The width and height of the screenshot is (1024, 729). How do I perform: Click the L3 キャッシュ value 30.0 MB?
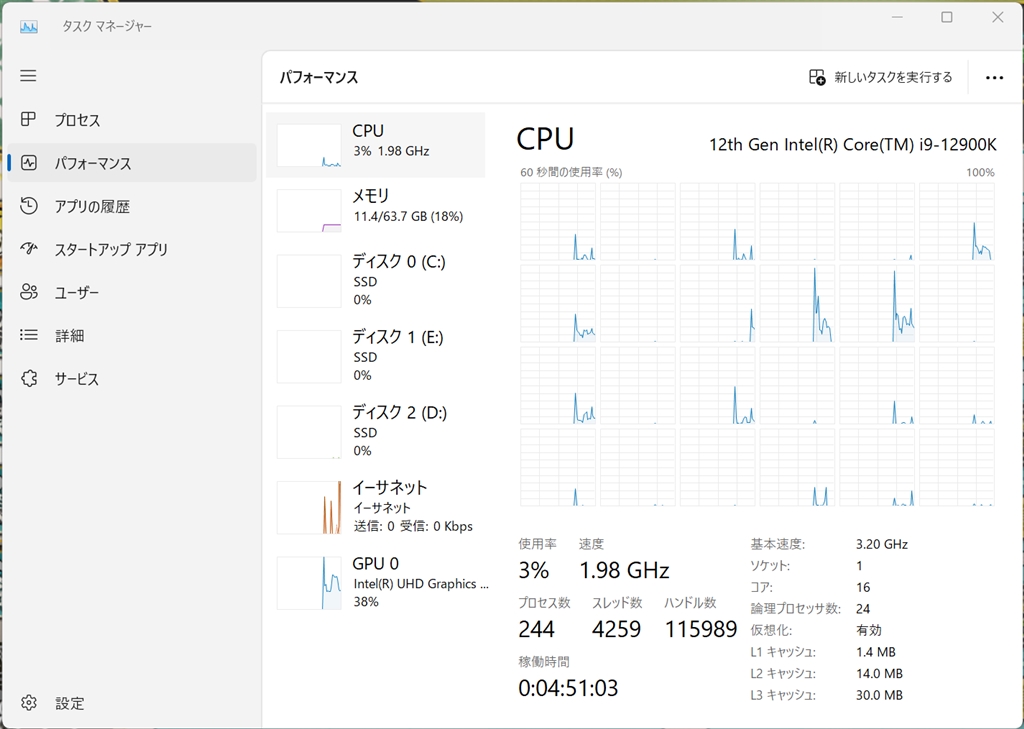tap(879, 695)
